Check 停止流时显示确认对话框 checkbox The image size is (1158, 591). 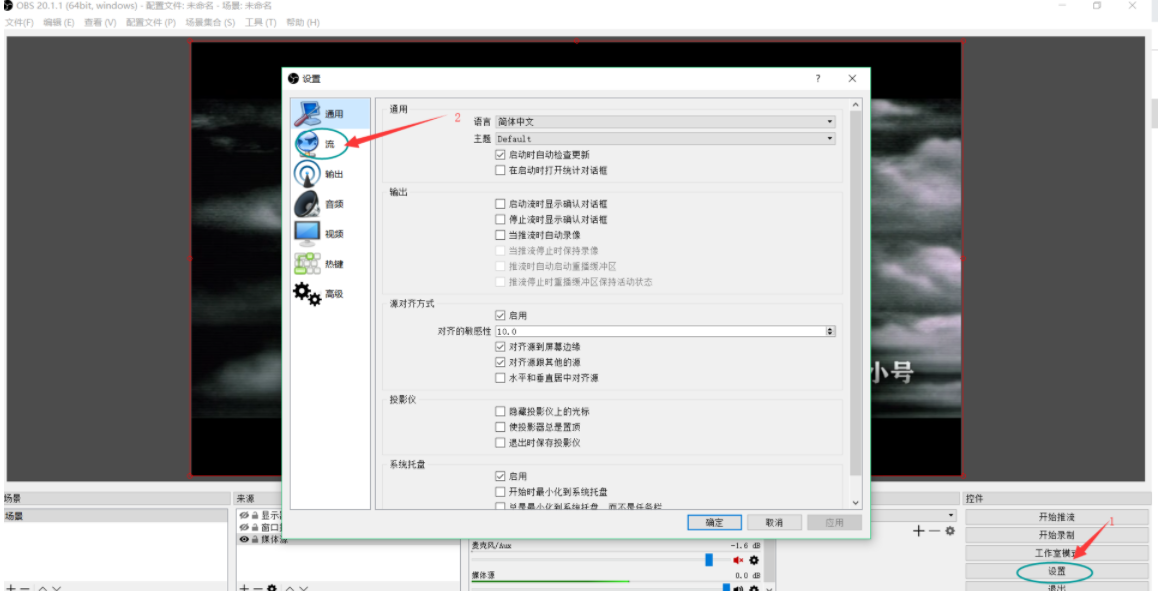(501, 219)
